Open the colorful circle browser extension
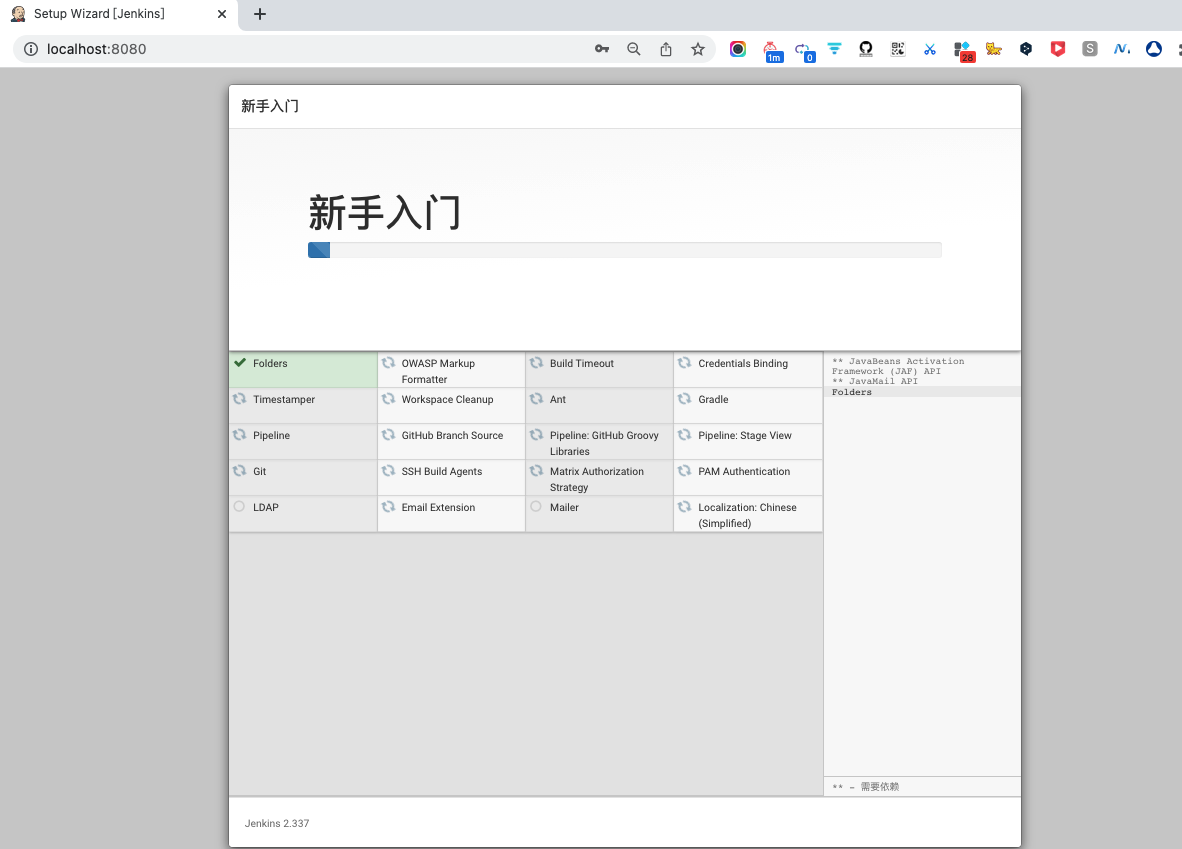Screen dimensions: 1182x849 pyautogui.click(x=738, y=49)
